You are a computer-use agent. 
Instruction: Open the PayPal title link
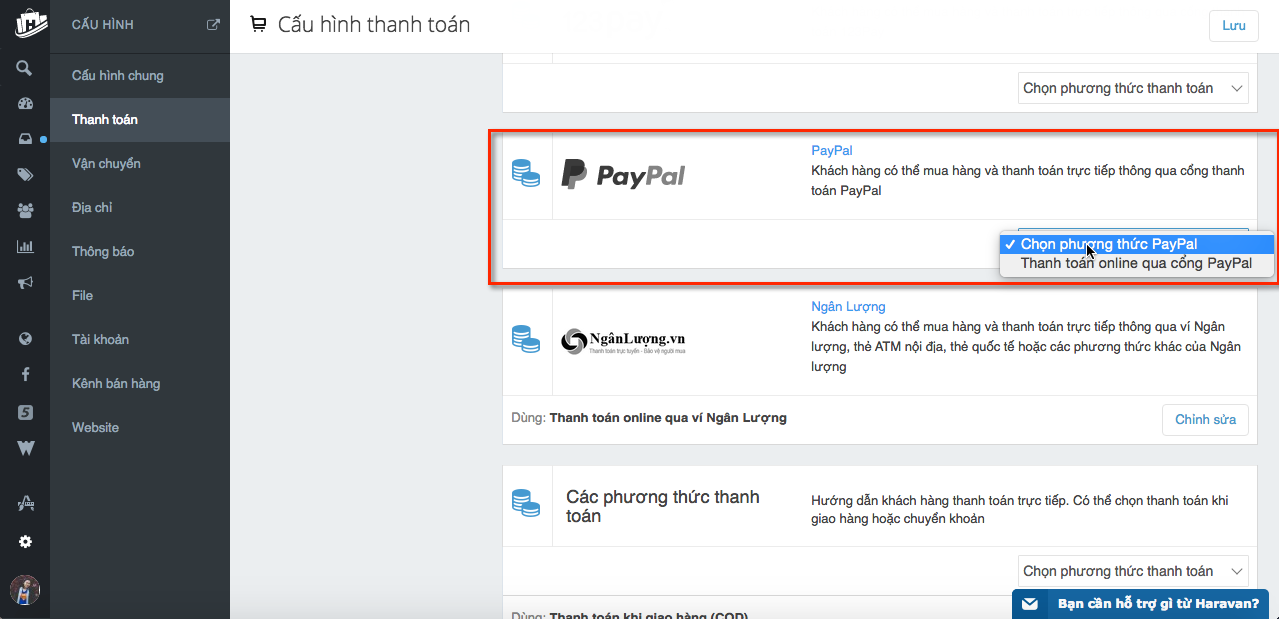tap(832, 150)
